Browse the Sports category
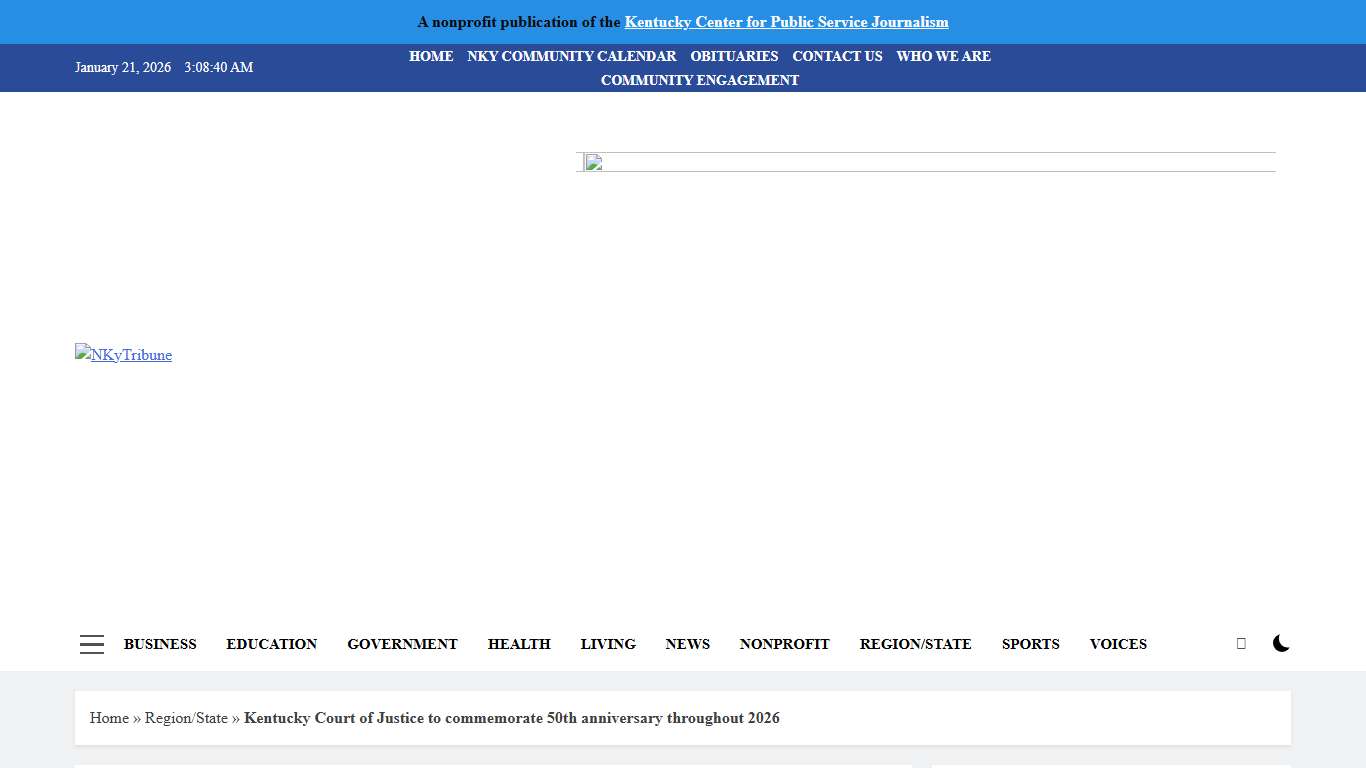The image size is (1366, 768). coord(1030,644)
